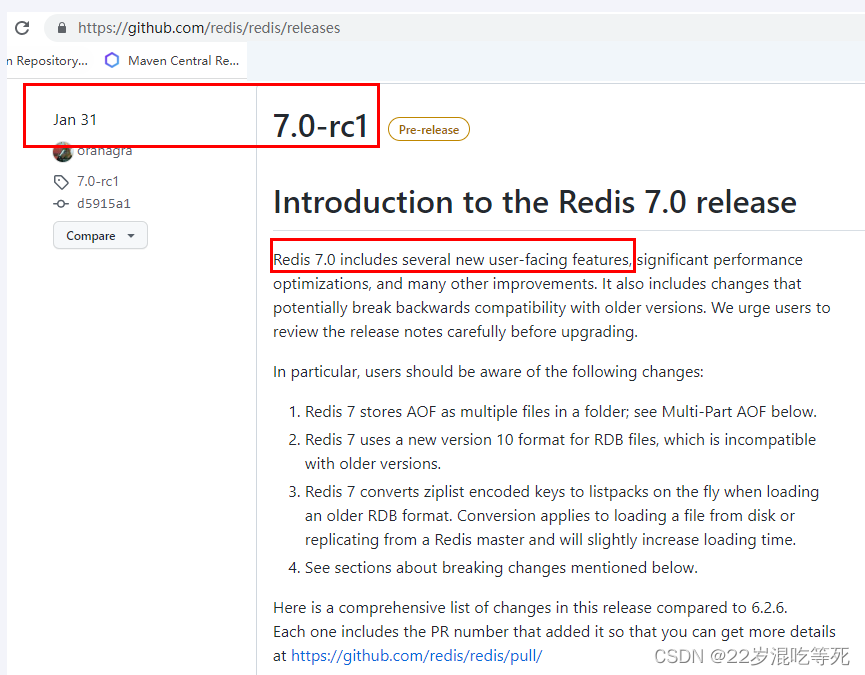Open the 7.0-rc1 release title

pyautogui.click(x=321, y=126)
